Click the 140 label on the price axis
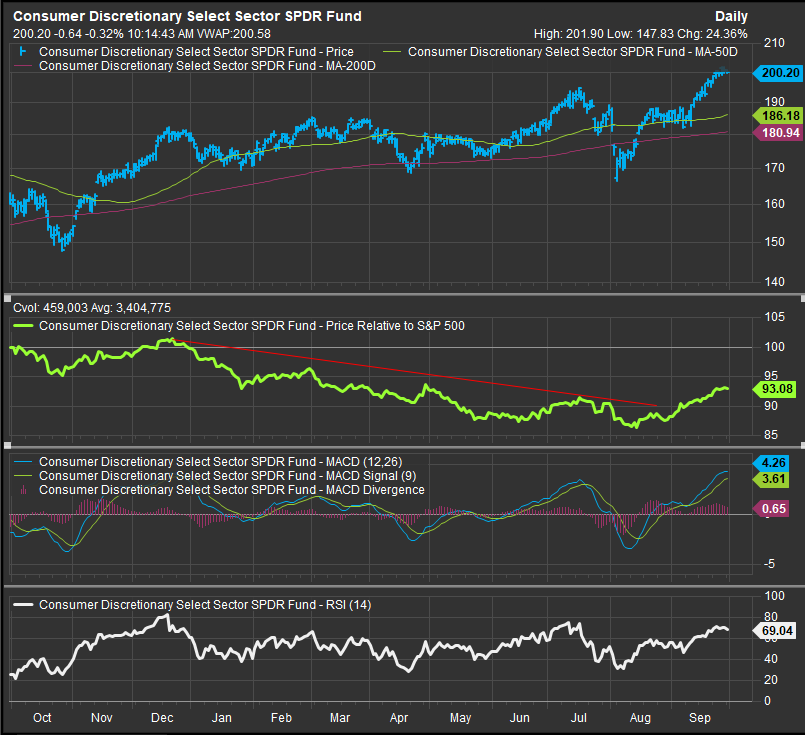This screenshot has height=735, width=805. coord(774,281)
